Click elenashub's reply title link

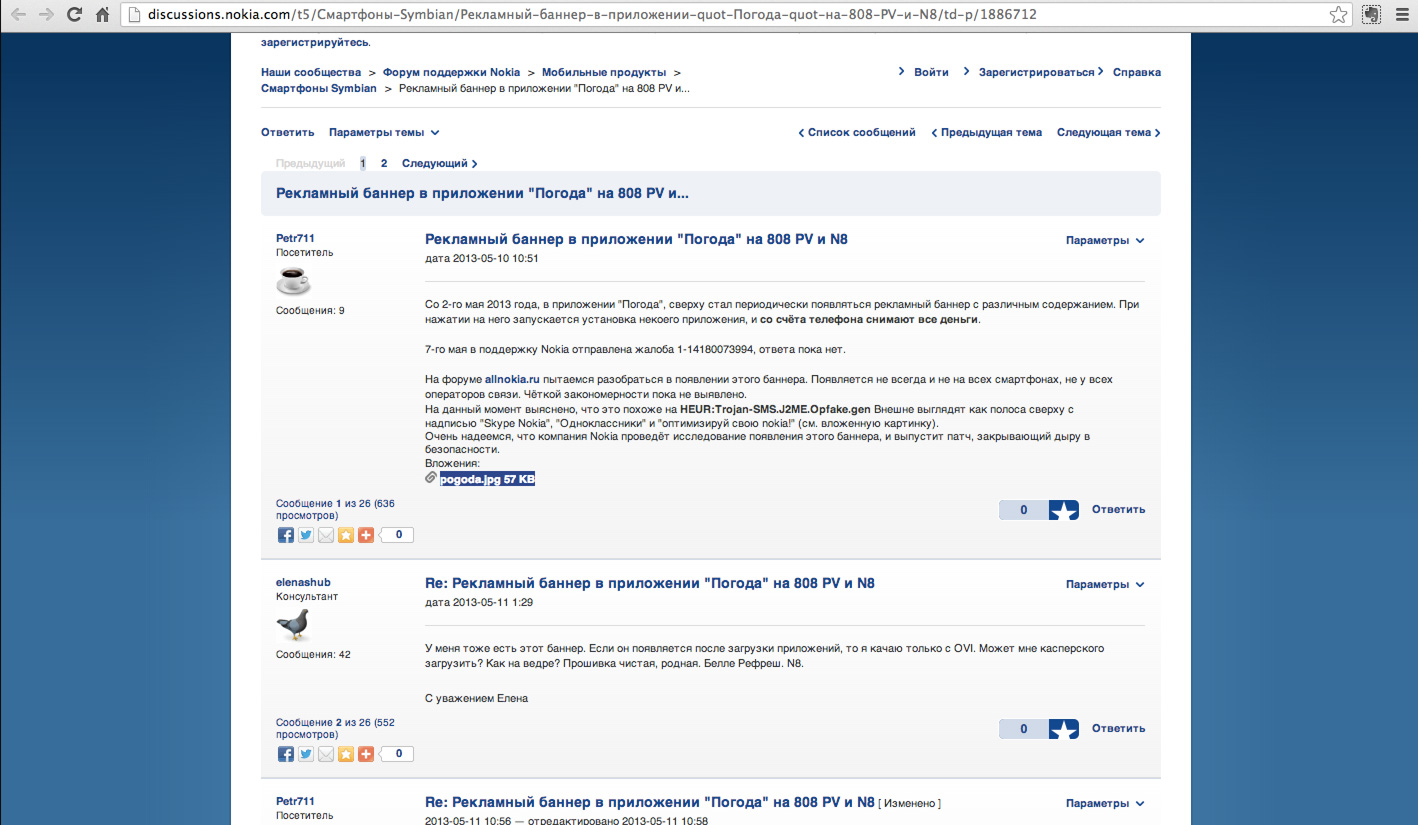[650, 583]
